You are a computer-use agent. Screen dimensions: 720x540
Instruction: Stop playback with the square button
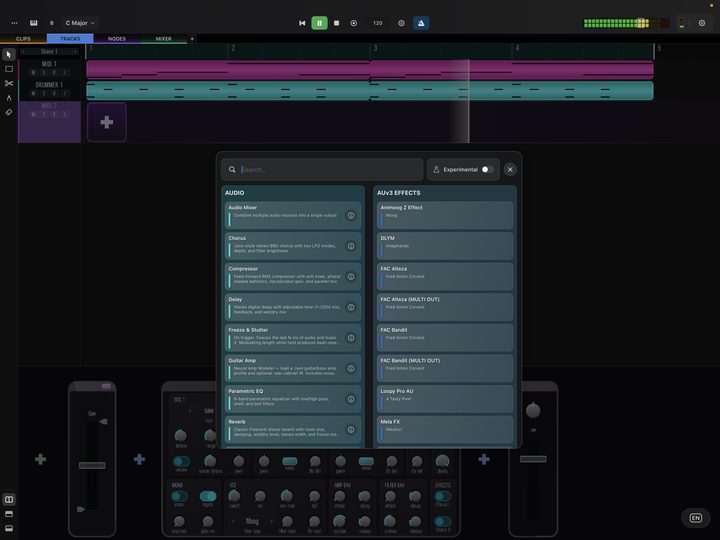point(337,23)
